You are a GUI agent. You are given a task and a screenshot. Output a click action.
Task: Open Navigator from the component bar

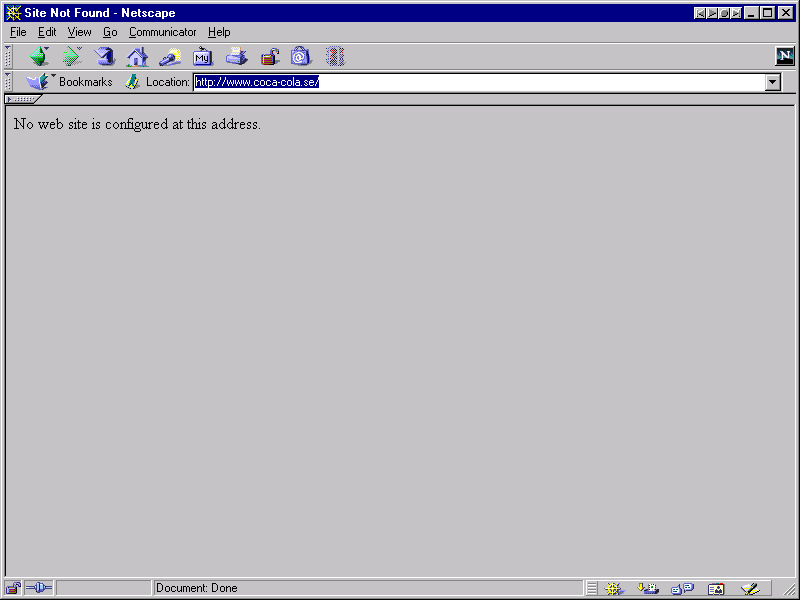pyautogui.click(x=614, y=589)
